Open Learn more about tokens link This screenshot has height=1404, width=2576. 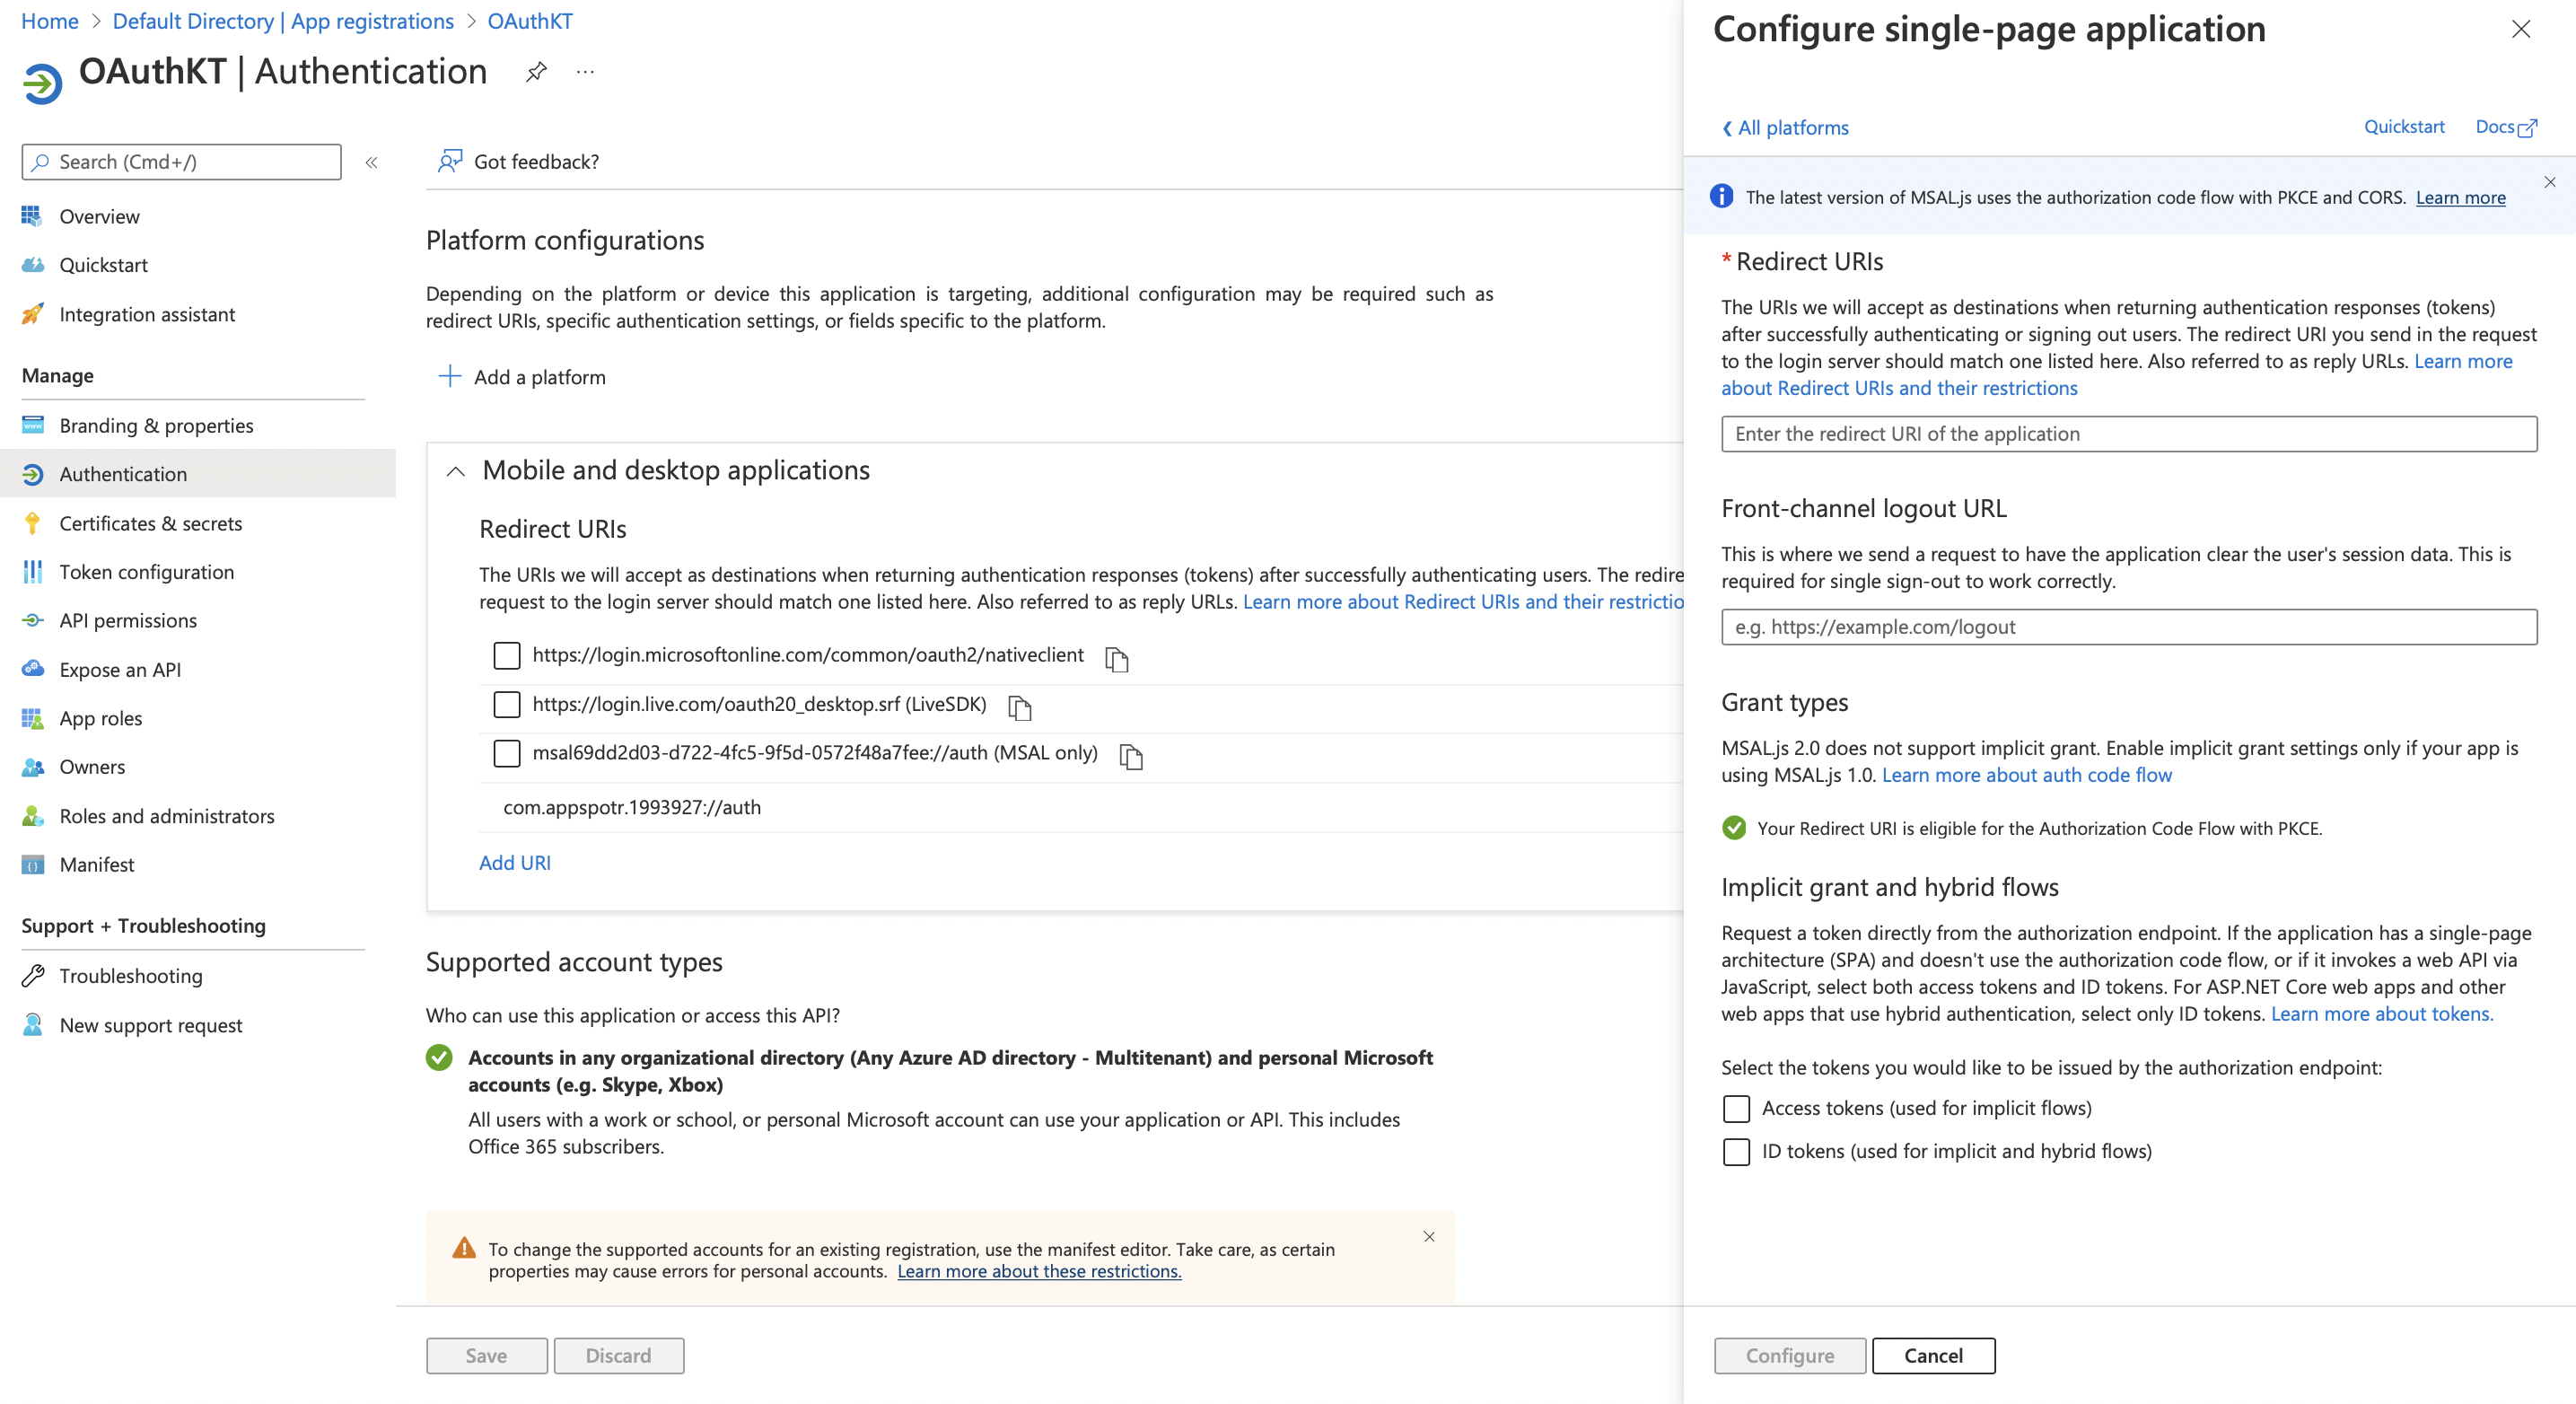point(2382,1014)
